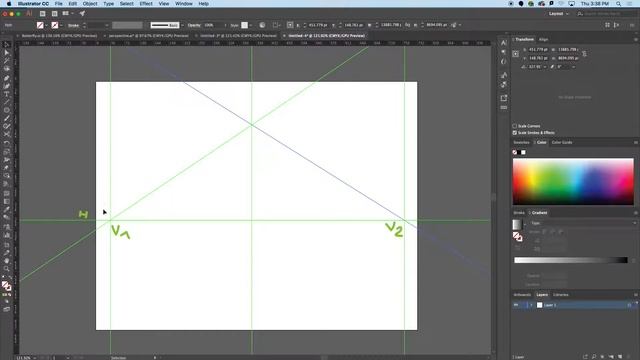
Task: Open the Transform panel options menu
Action: pyautogui.click(x=636, y=40)
